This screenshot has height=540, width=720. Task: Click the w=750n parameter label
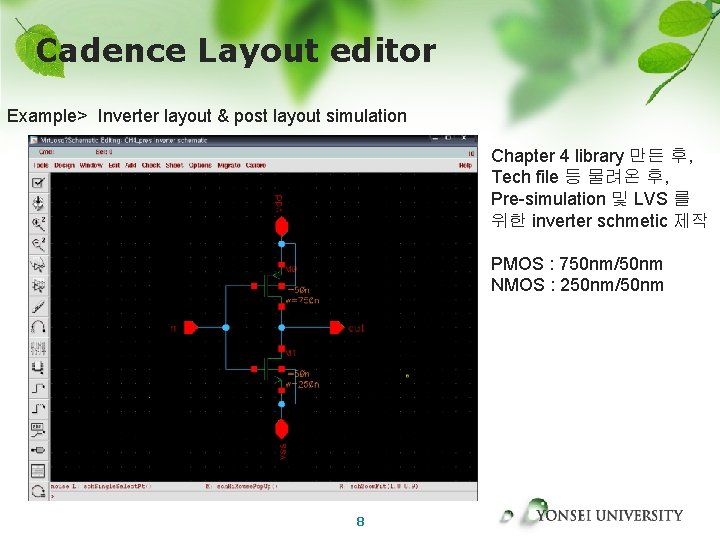click(x=302, y=300)
